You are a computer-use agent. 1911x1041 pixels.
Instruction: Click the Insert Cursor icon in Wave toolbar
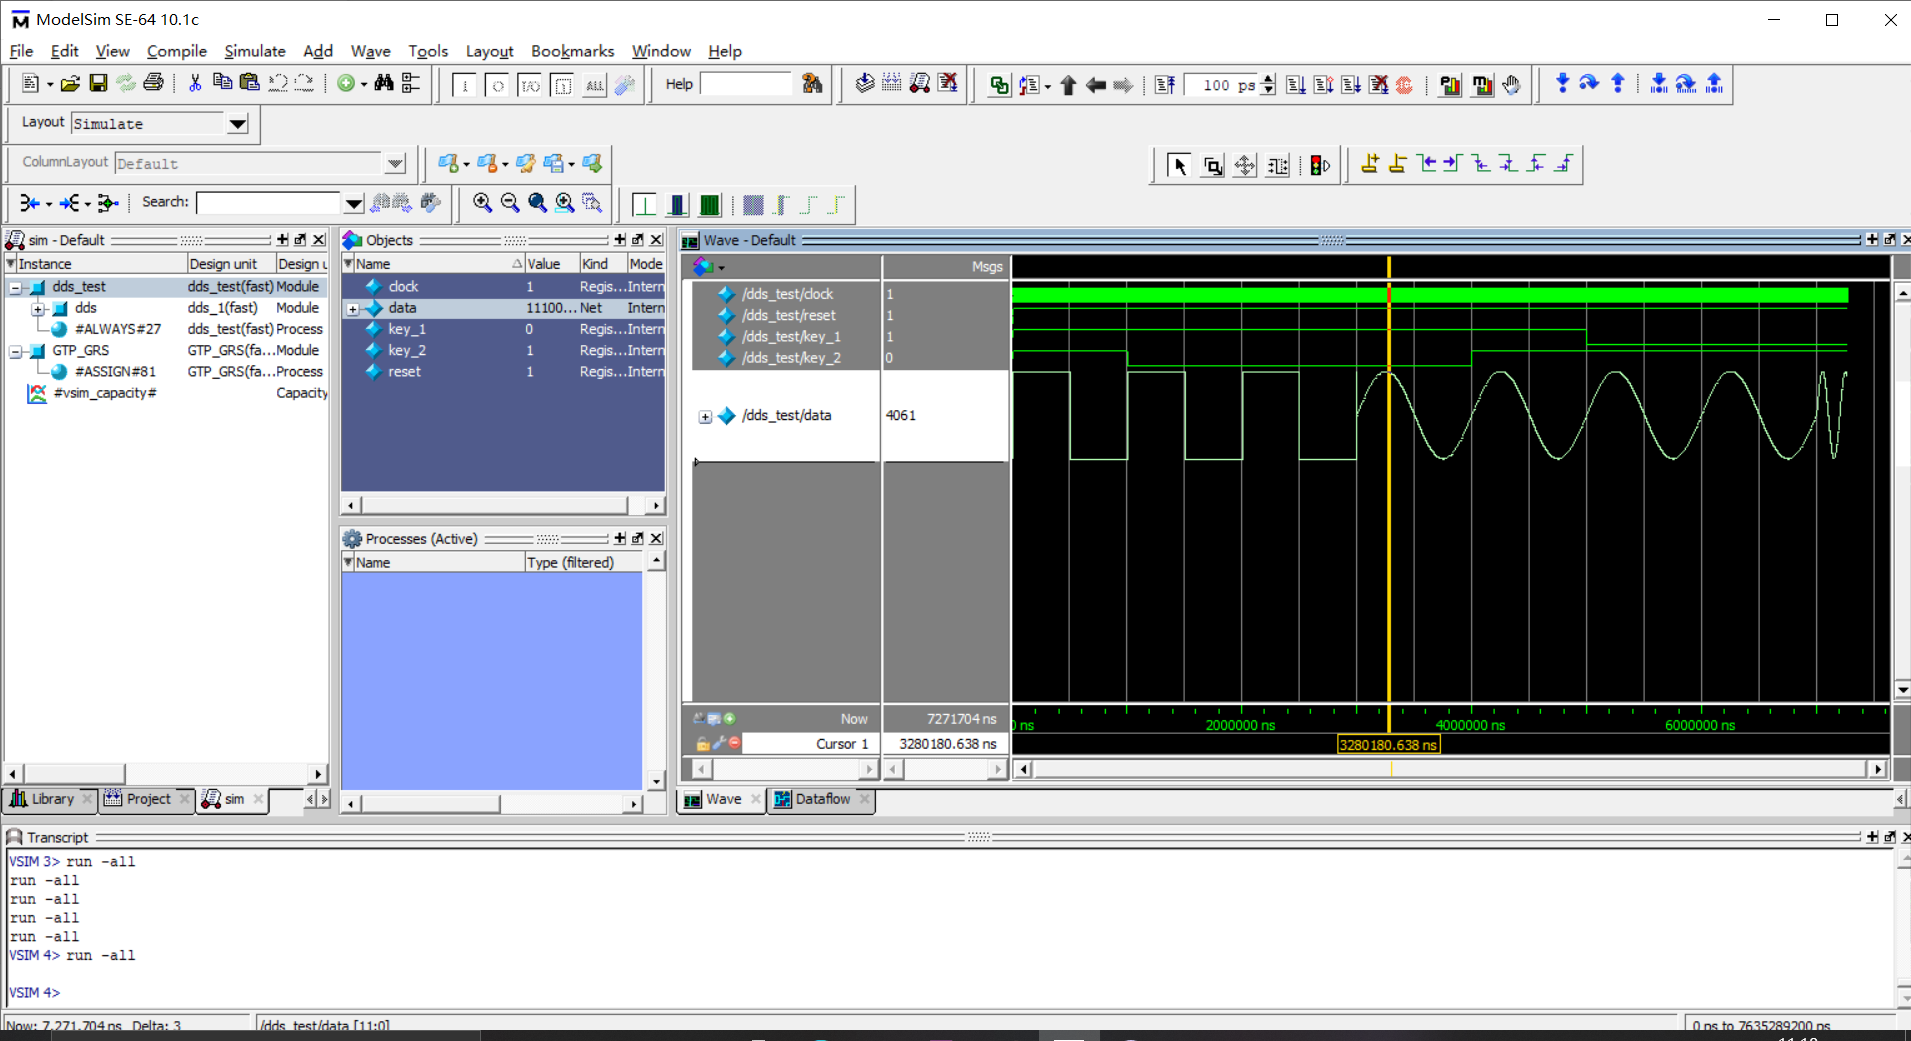[x=1371, y=164]
